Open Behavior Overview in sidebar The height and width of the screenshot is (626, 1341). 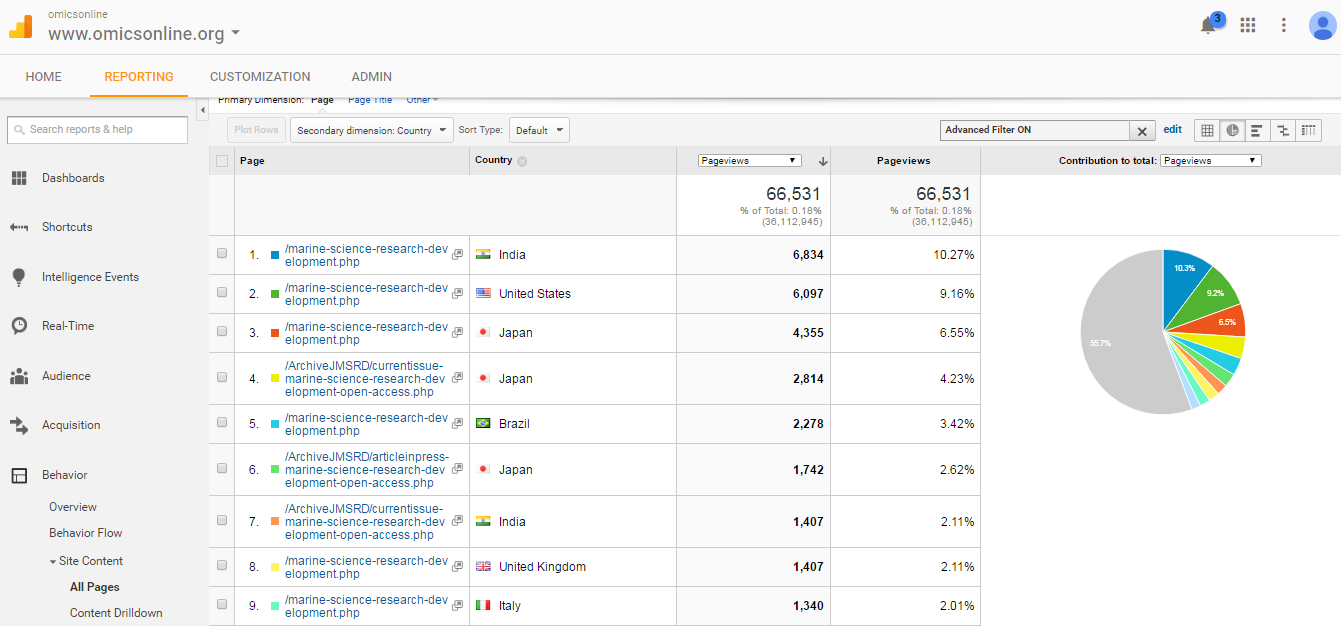[x=73, y=507]
